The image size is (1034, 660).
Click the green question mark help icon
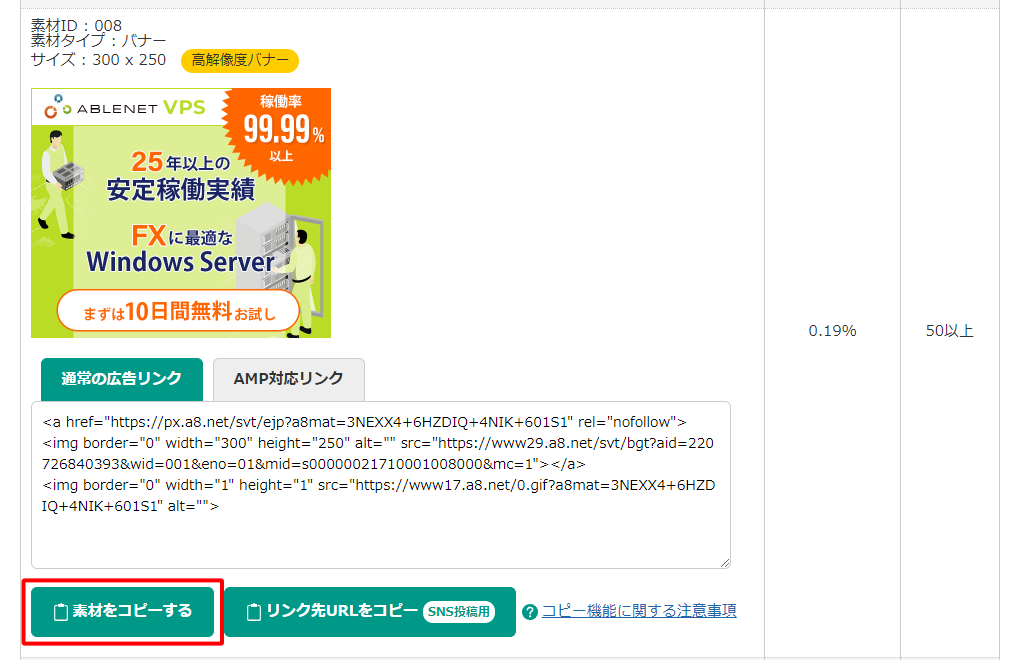(x=530, y=612)
